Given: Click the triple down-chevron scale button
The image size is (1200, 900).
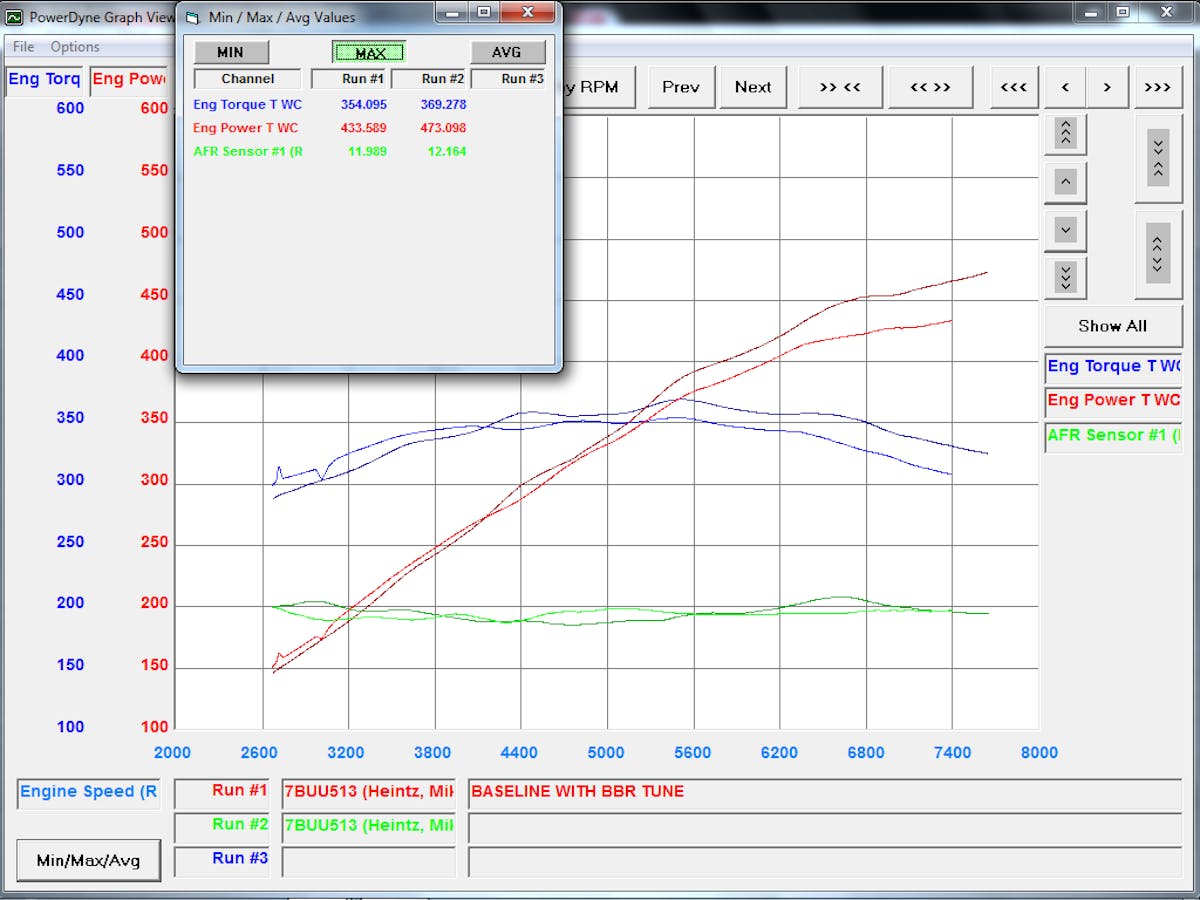Looking at the screenshot, I should (1065, 277).
